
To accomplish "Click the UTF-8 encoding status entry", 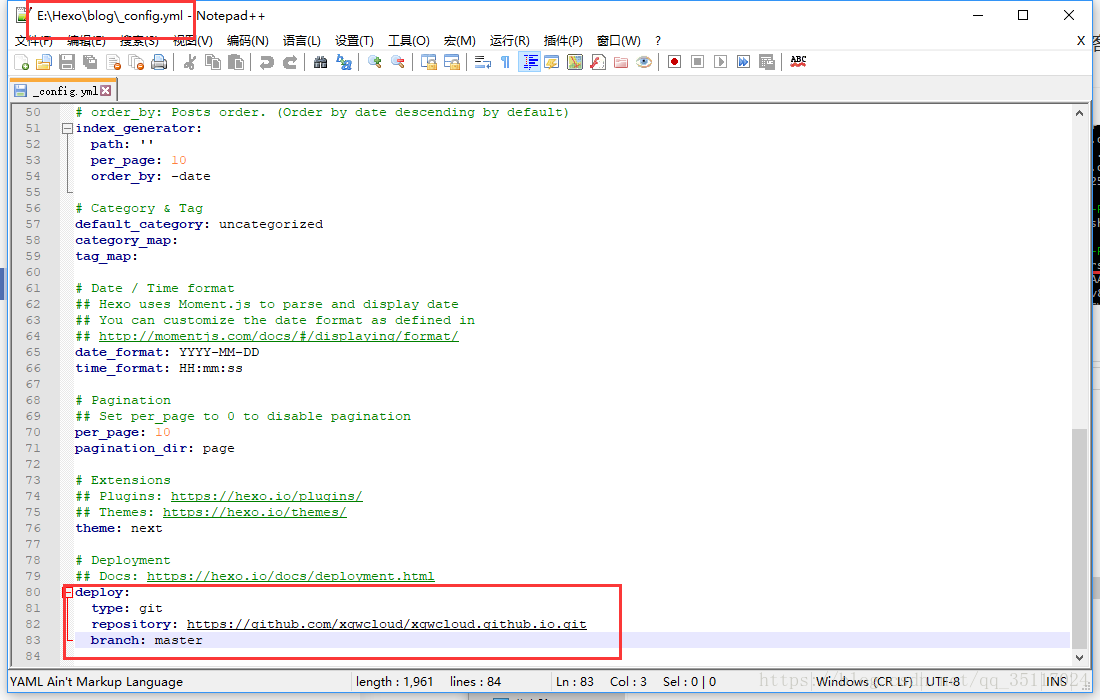I will point(943,682).
